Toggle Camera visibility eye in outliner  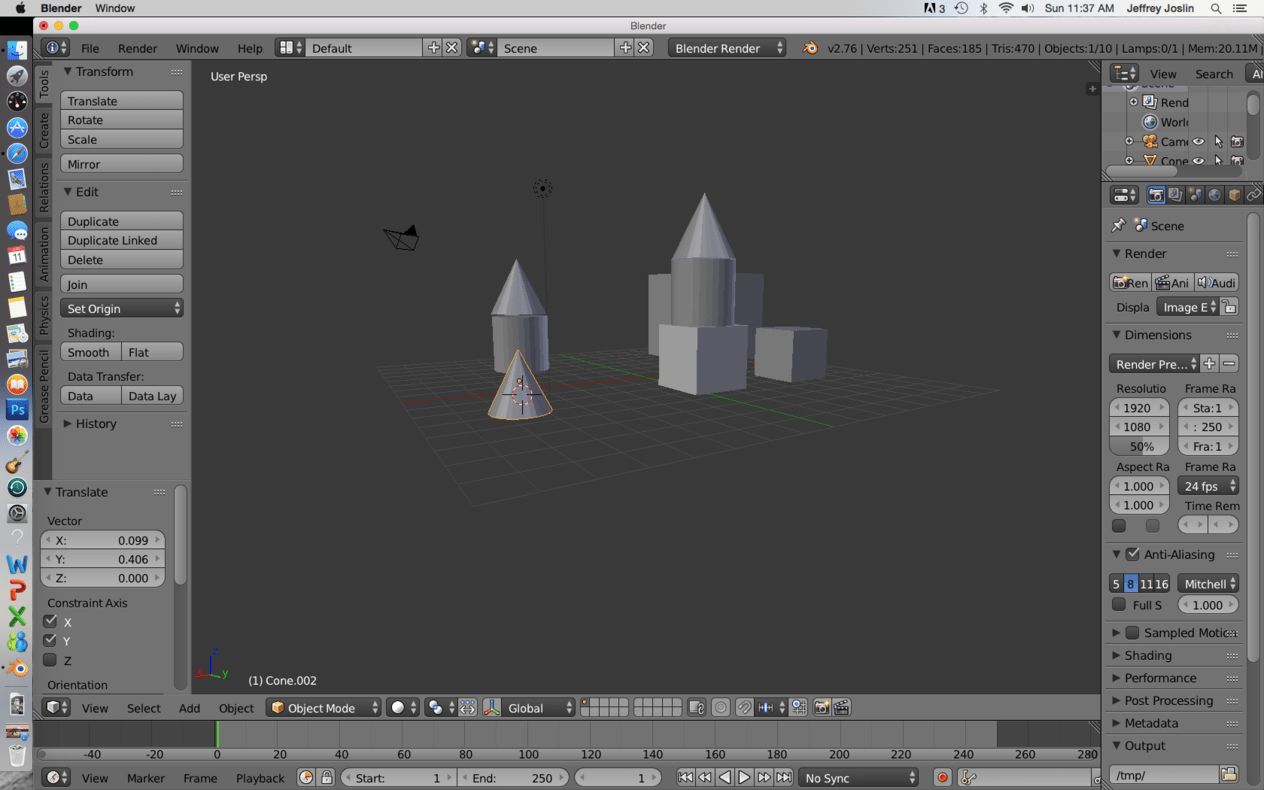[x=1198, y=142]
